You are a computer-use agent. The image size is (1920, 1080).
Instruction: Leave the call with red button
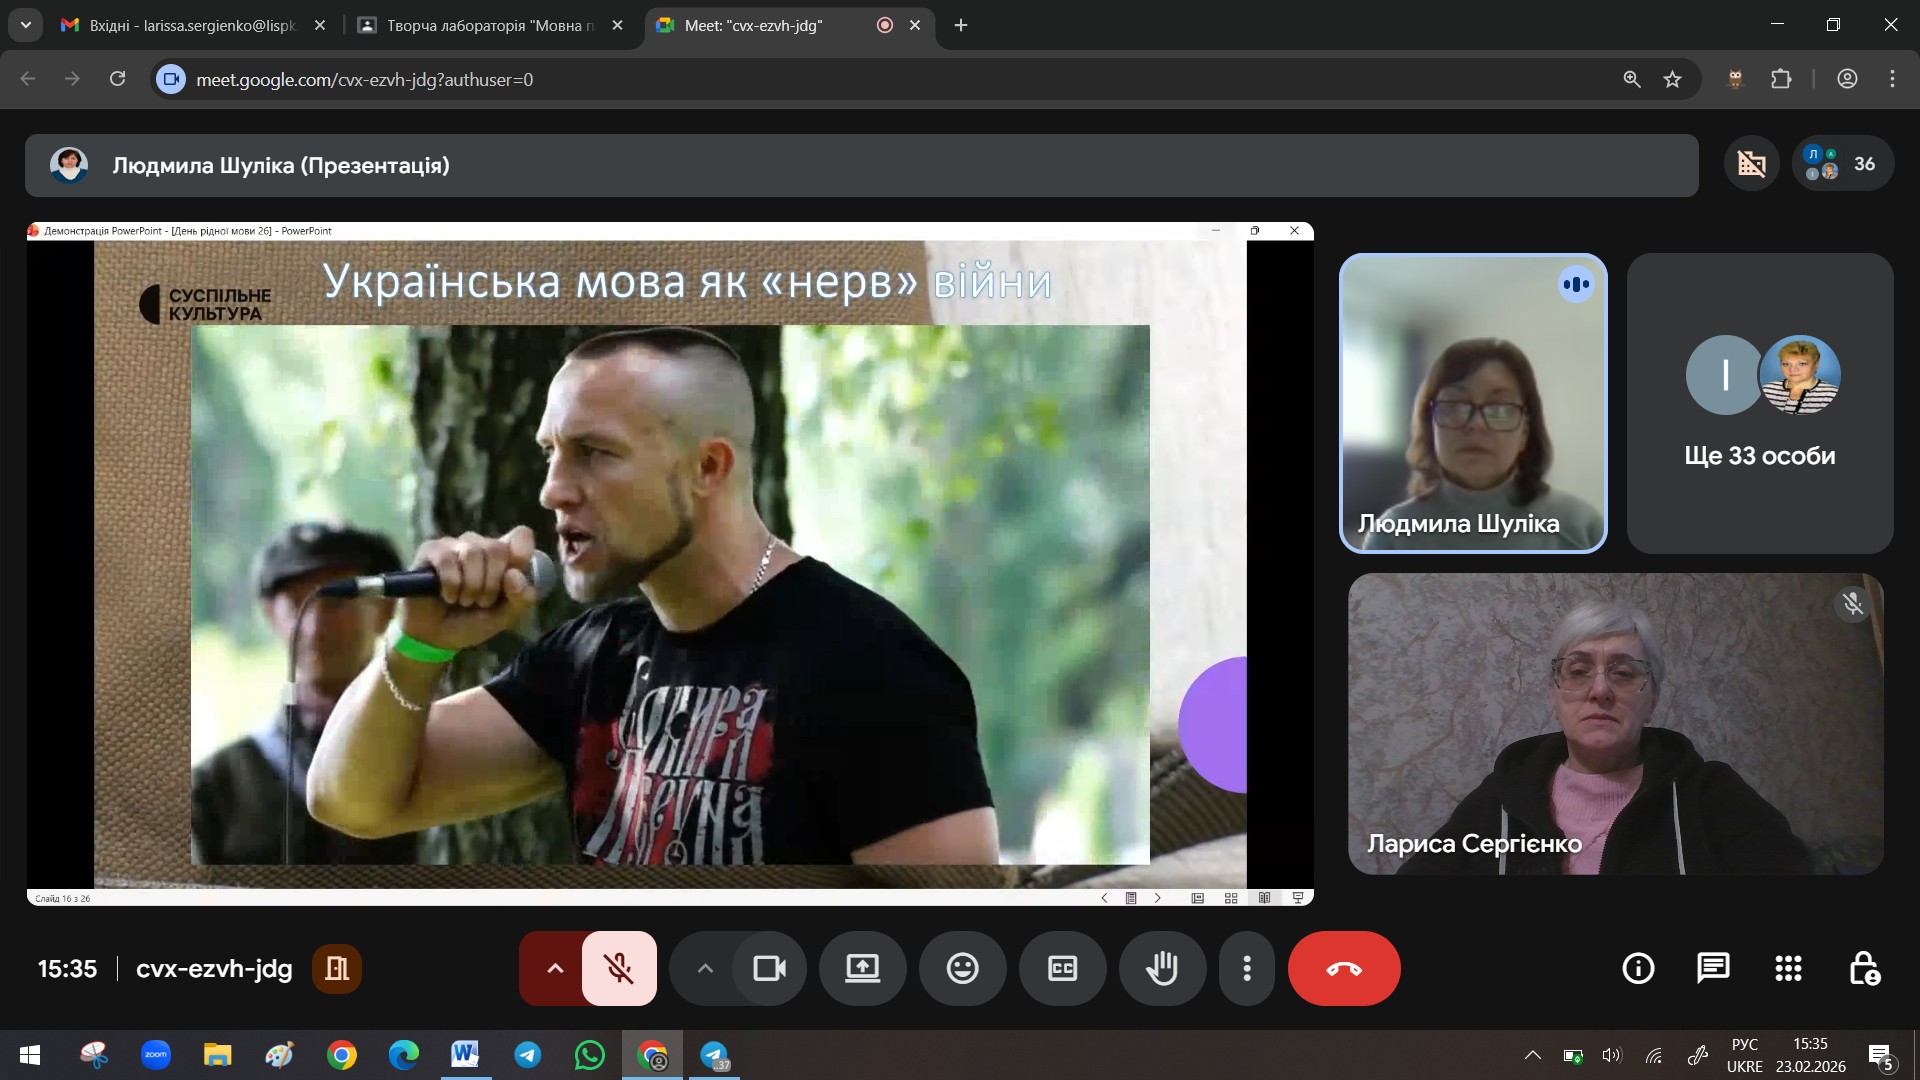click(1343, 968)
